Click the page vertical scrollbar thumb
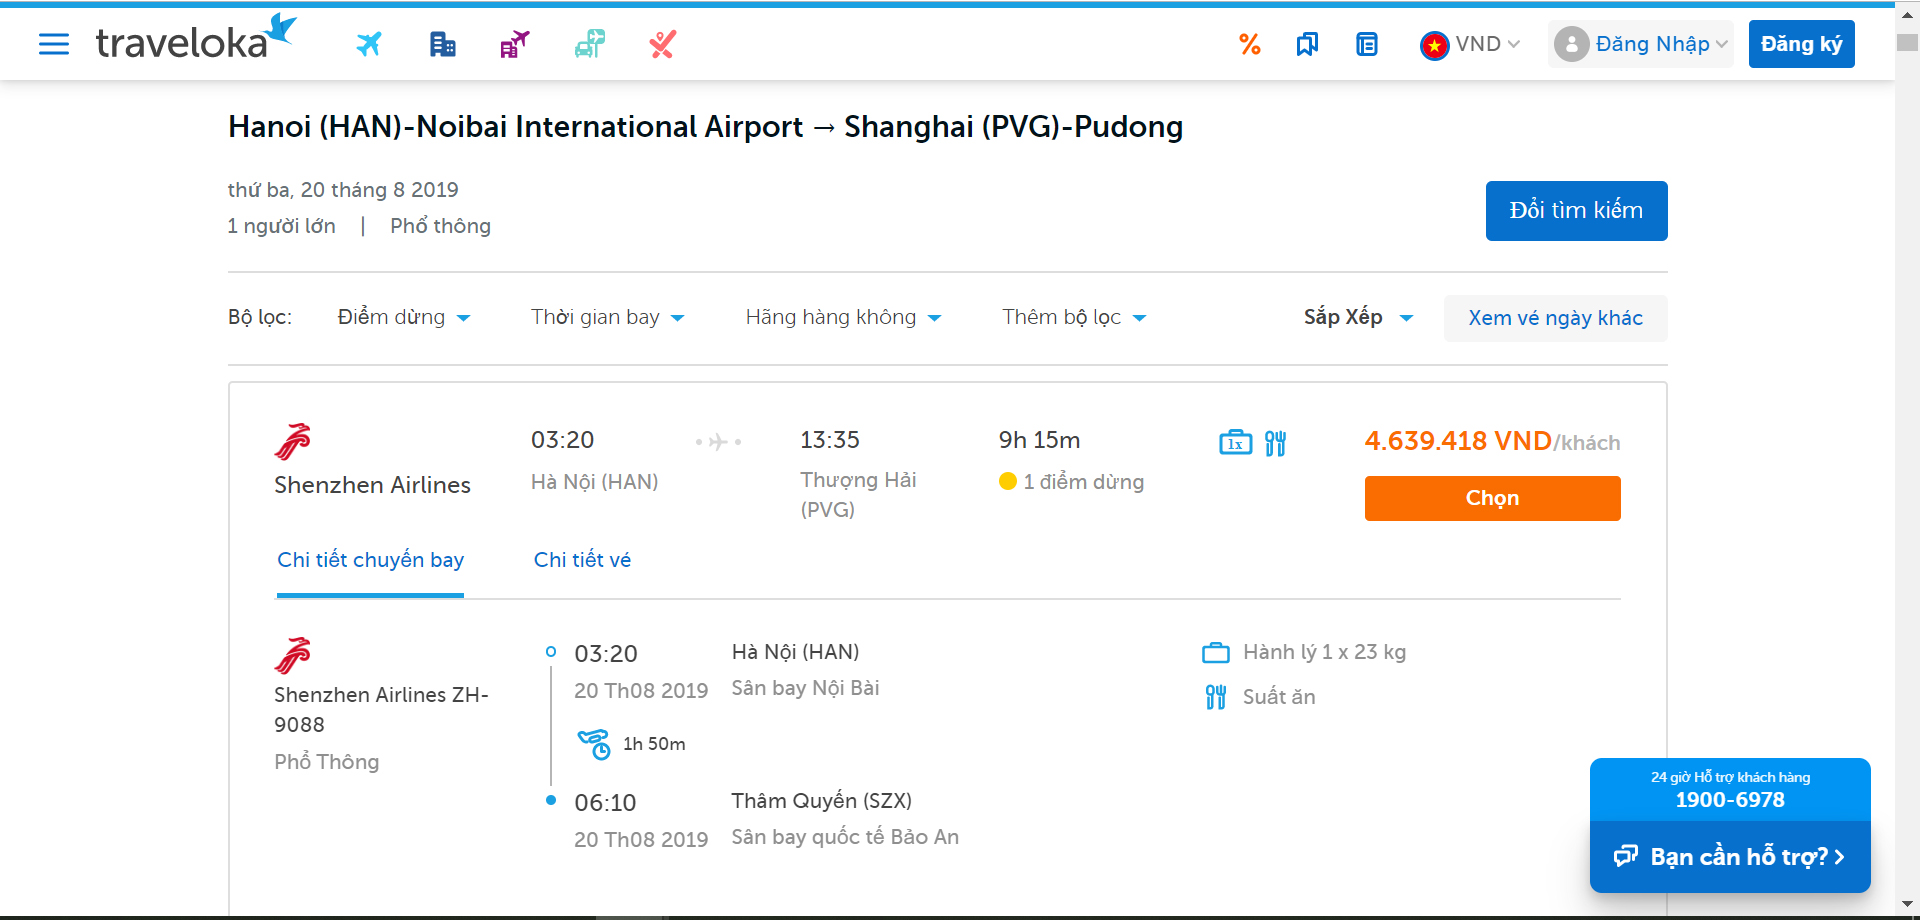 coord(1907,43)
